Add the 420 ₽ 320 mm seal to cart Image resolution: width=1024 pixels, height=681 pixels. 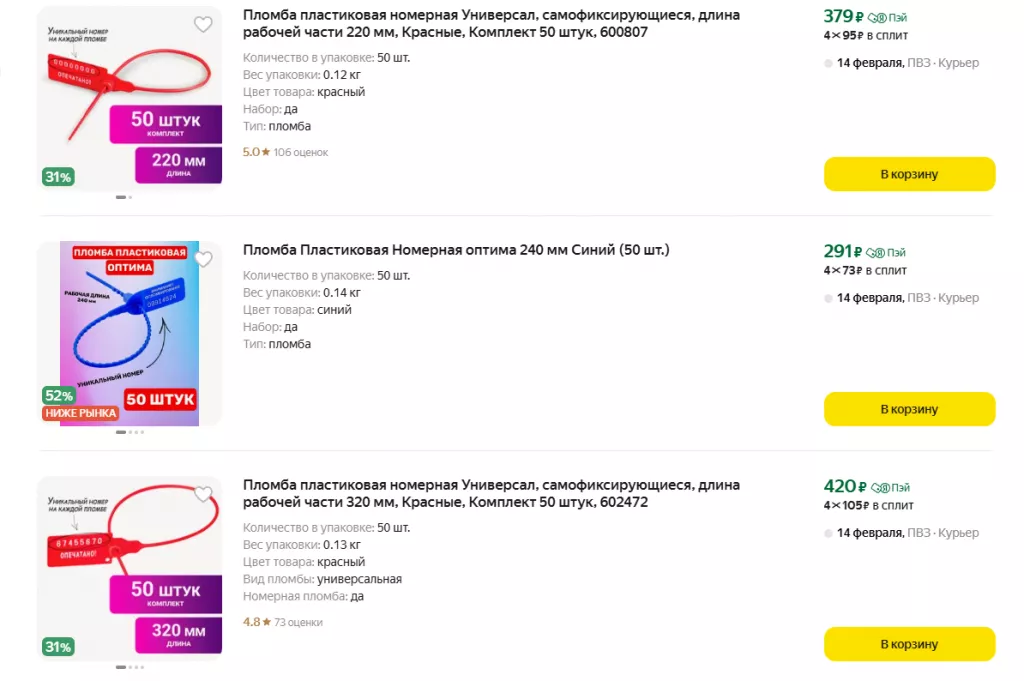pyautogui.click(x=909, y=644)
